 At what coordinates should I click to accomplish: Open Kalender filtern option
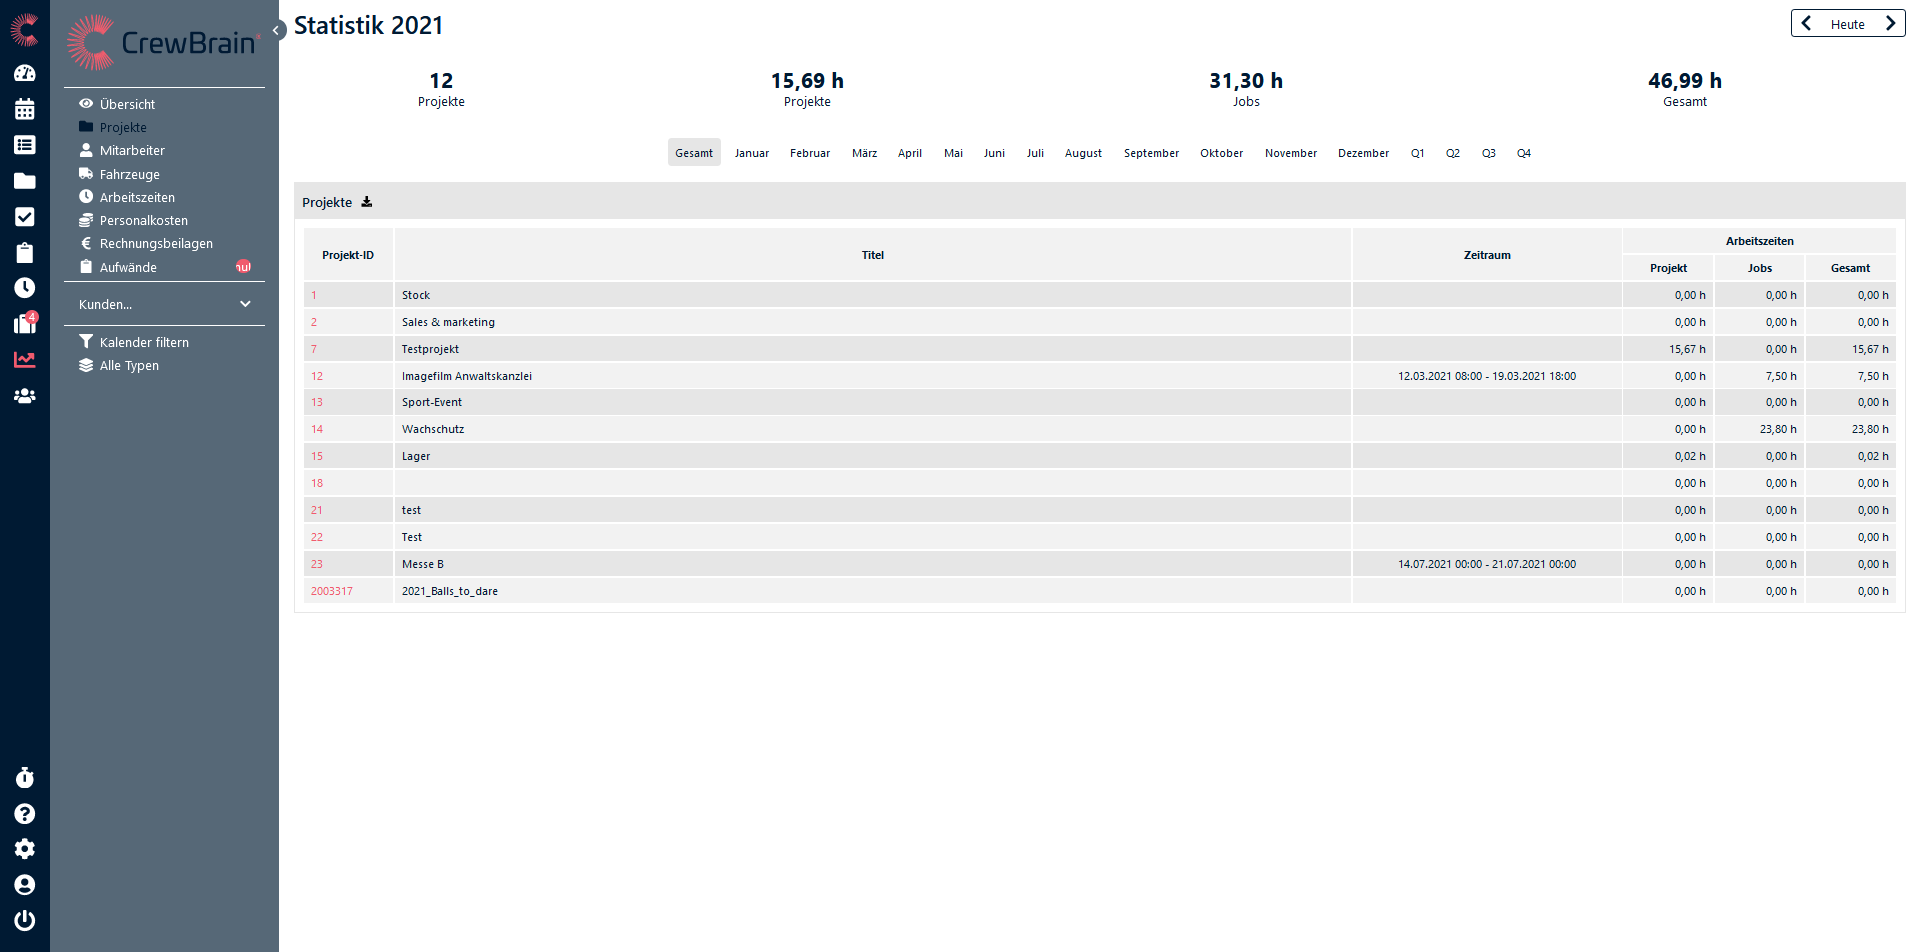click(x=144, y=342)
